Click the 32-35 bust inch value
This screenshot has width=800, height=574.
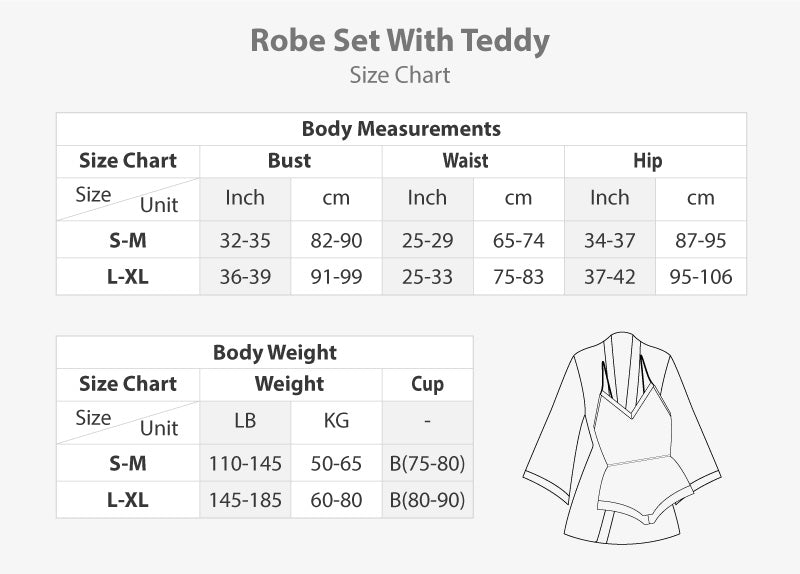(x=245, y=240)
